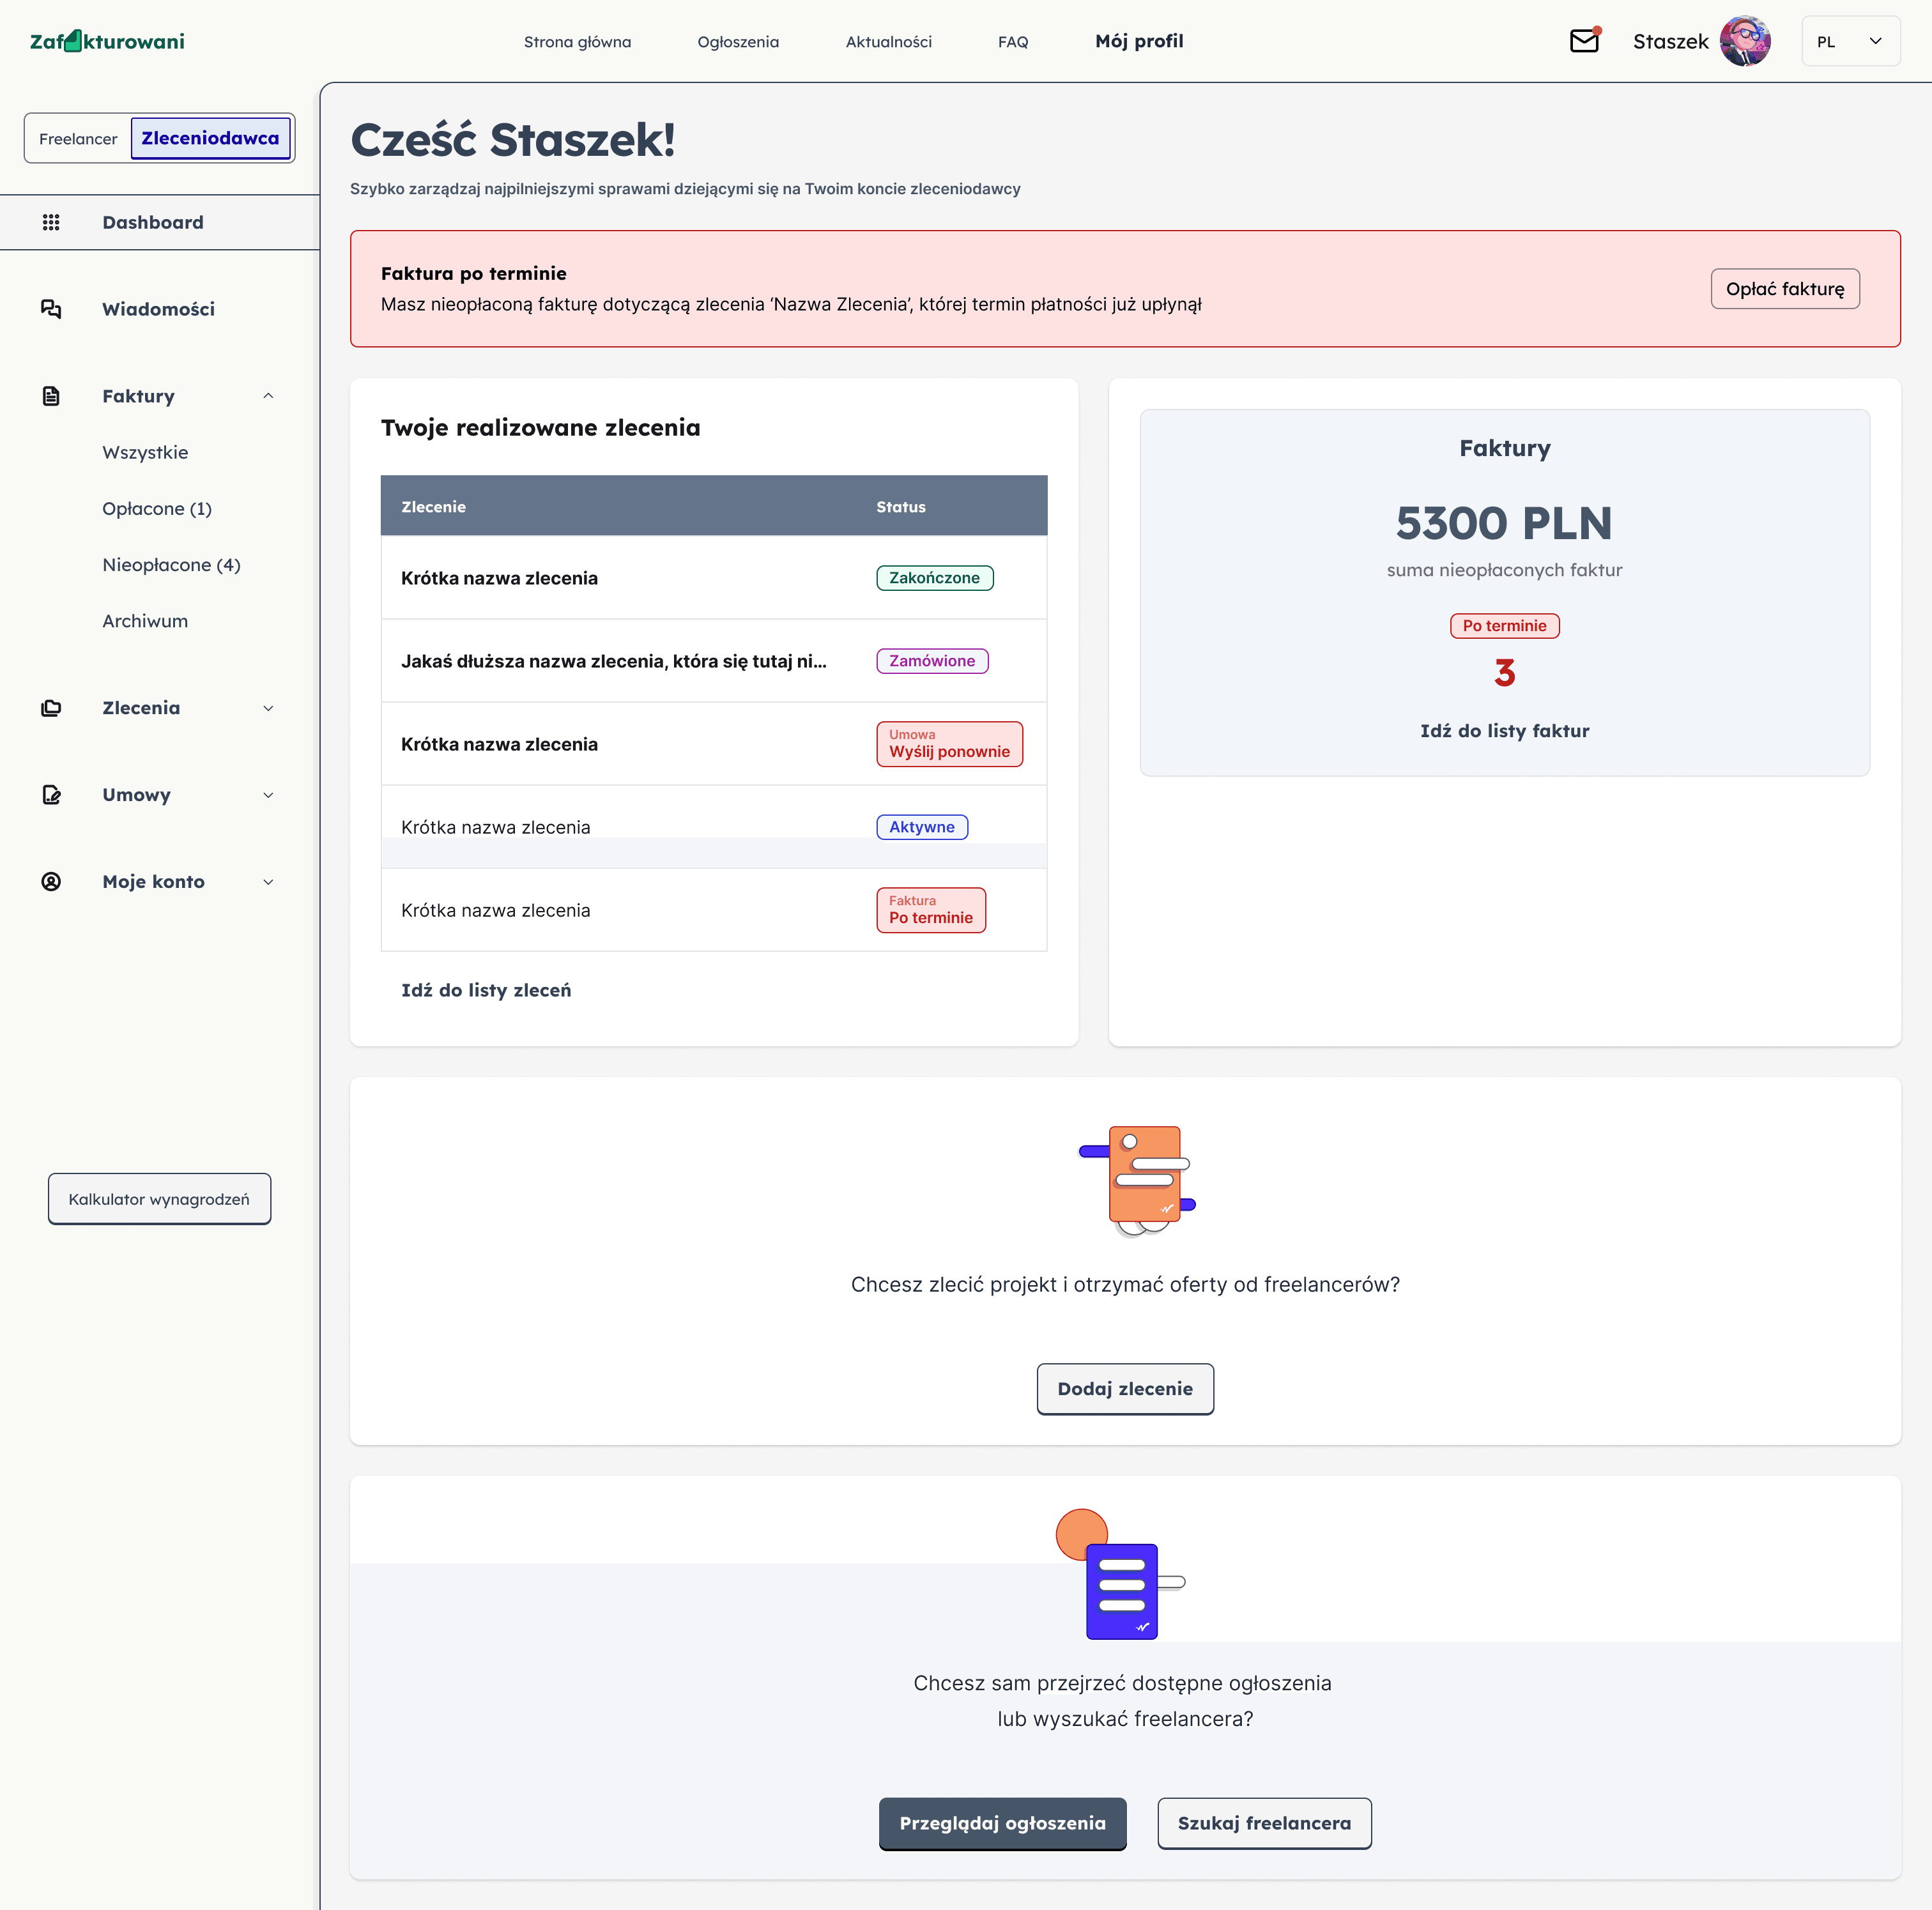The image size is (1932, 1910).
Task: Click Umowa Wyślij ponownie badge
Action: 949,744
